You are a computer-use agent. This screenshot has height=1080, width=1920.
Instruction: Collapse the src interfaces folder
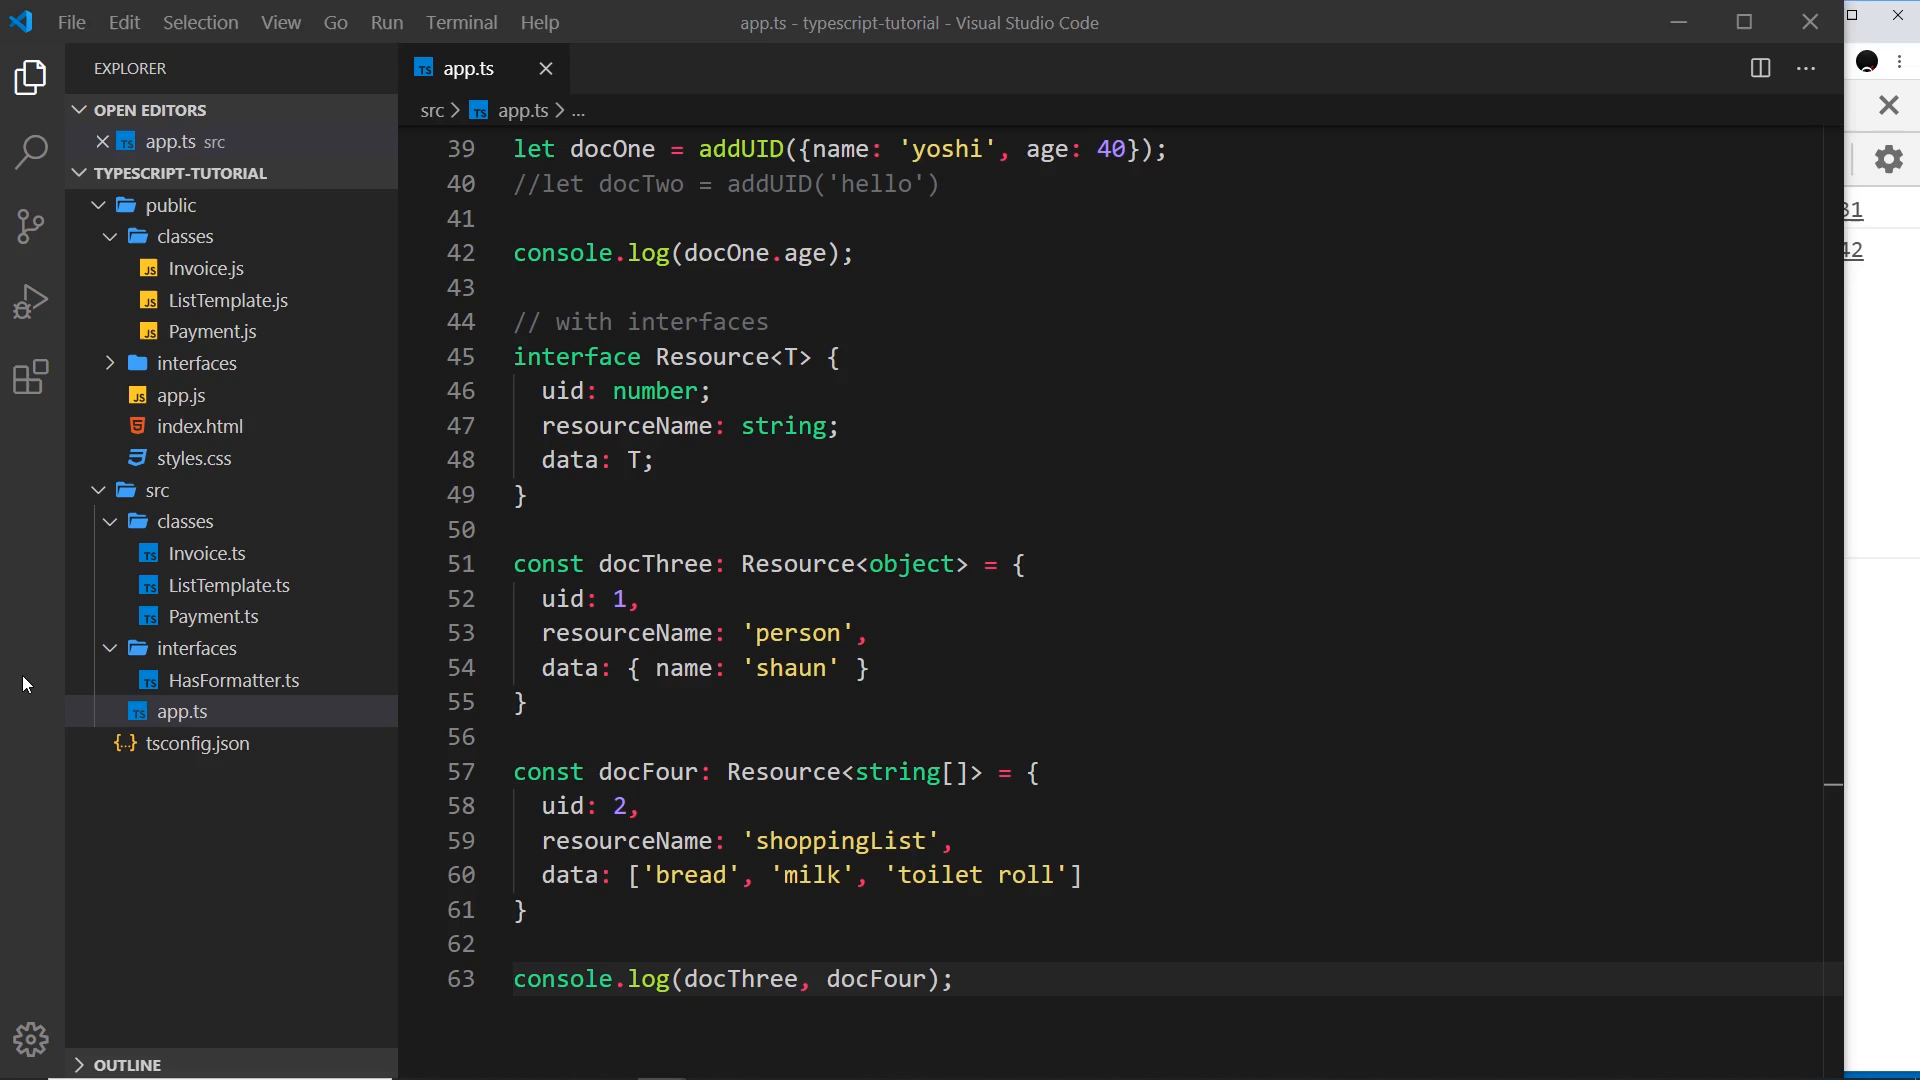pyautogui.click(x=110, y=648)
